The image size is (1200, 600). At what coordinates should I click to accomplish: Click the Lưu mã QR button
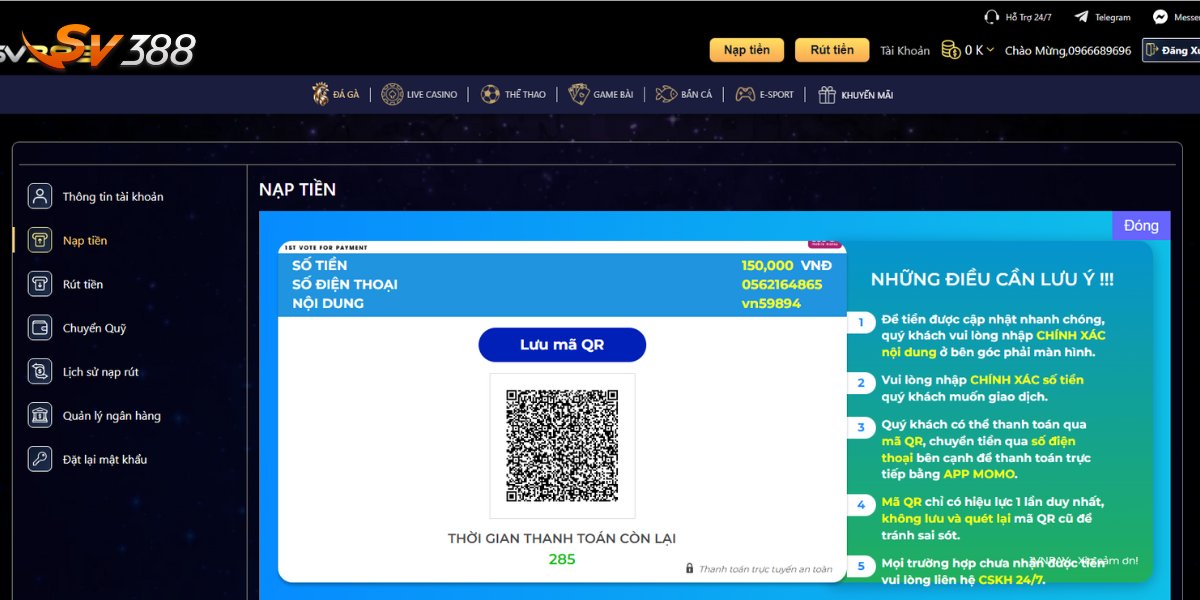562,345
